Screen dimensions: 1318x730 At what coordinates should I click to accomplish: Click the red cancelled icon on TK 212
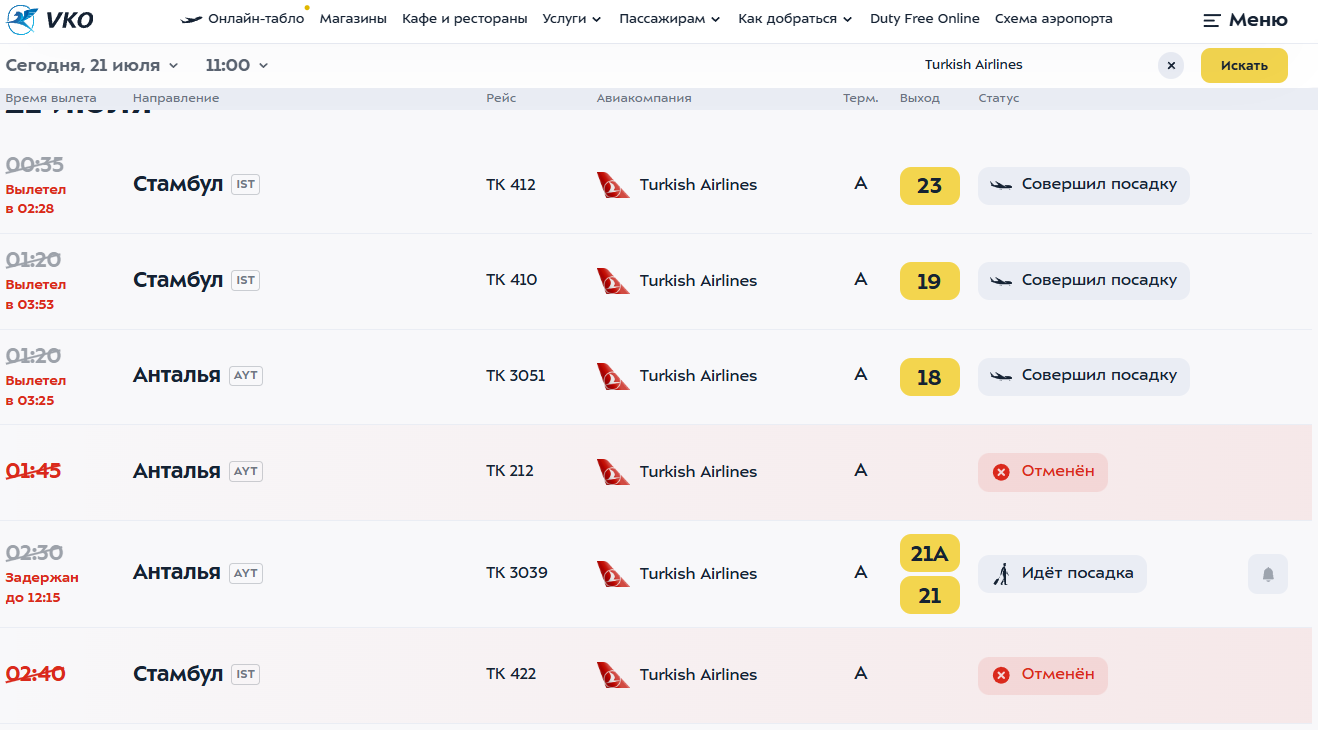coord(1001,472)
